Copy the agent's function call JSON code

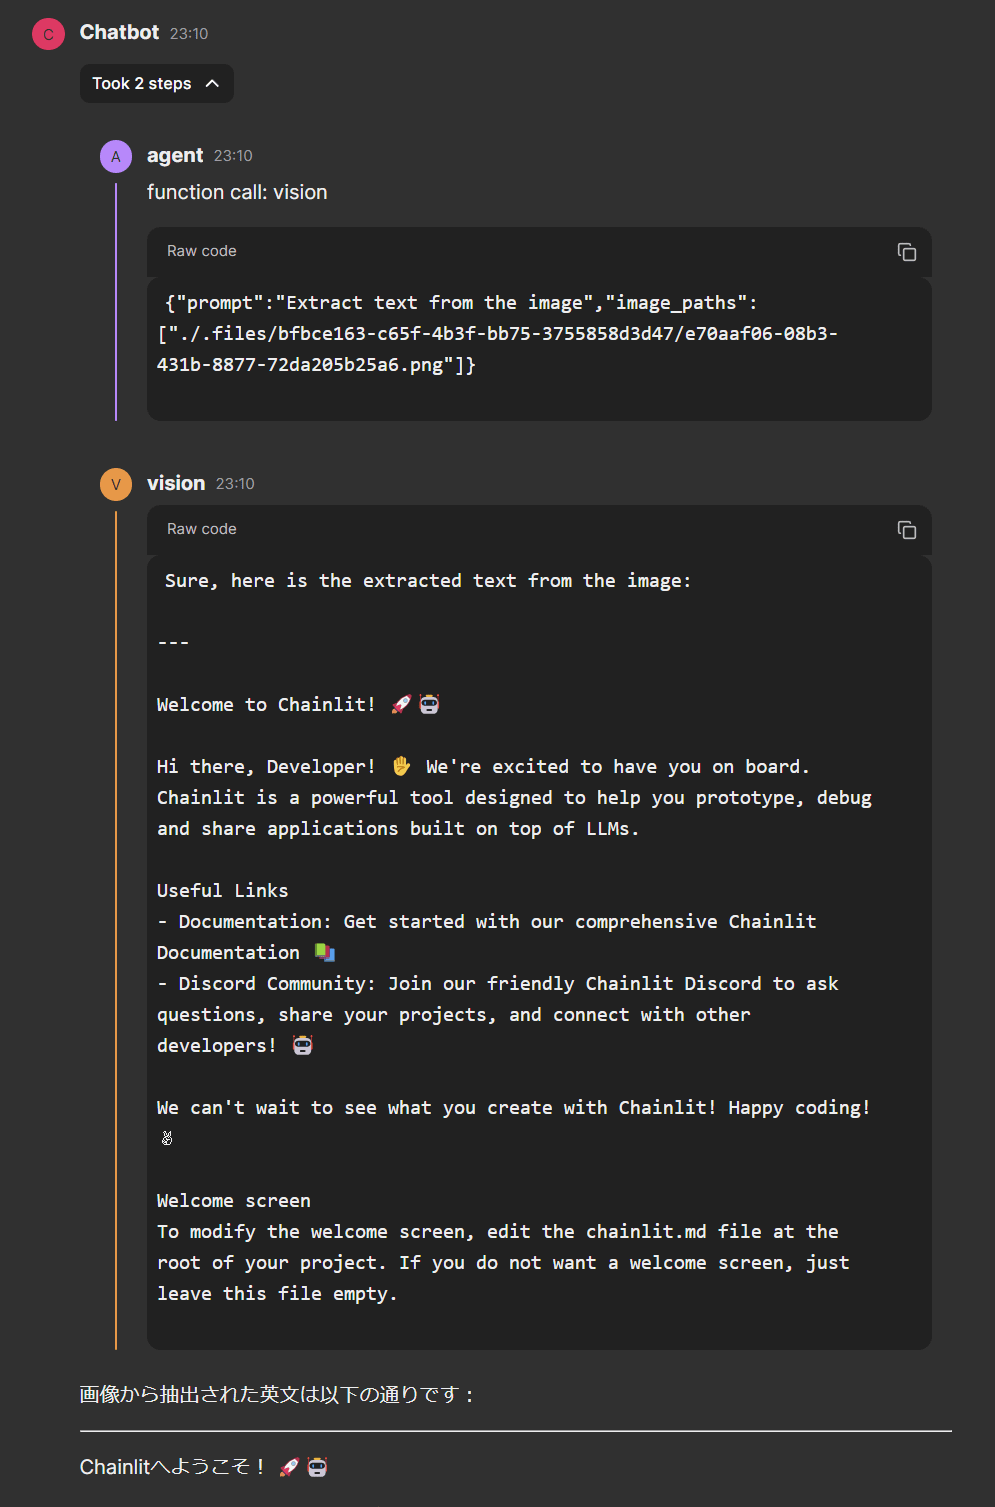(906, 252)
